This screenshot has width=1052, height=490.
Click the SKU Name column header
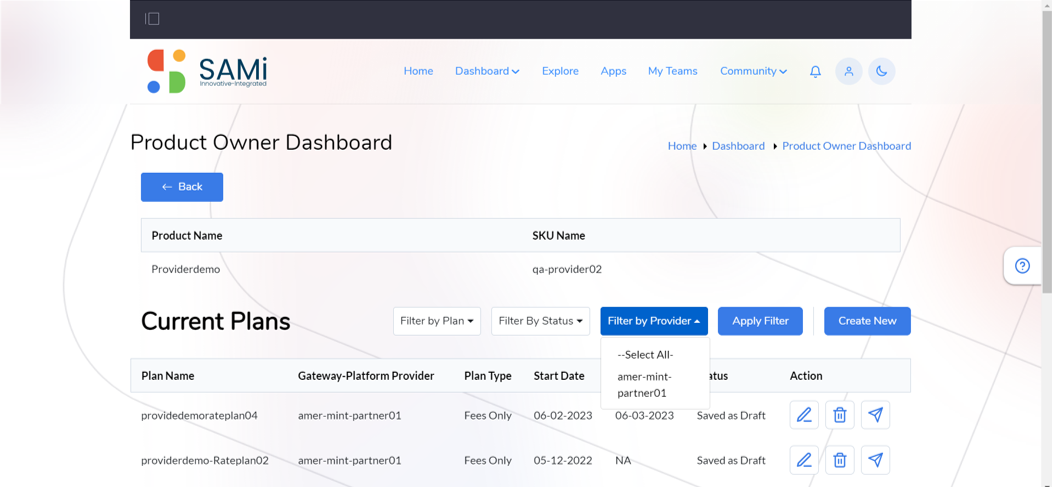[559, 236]
